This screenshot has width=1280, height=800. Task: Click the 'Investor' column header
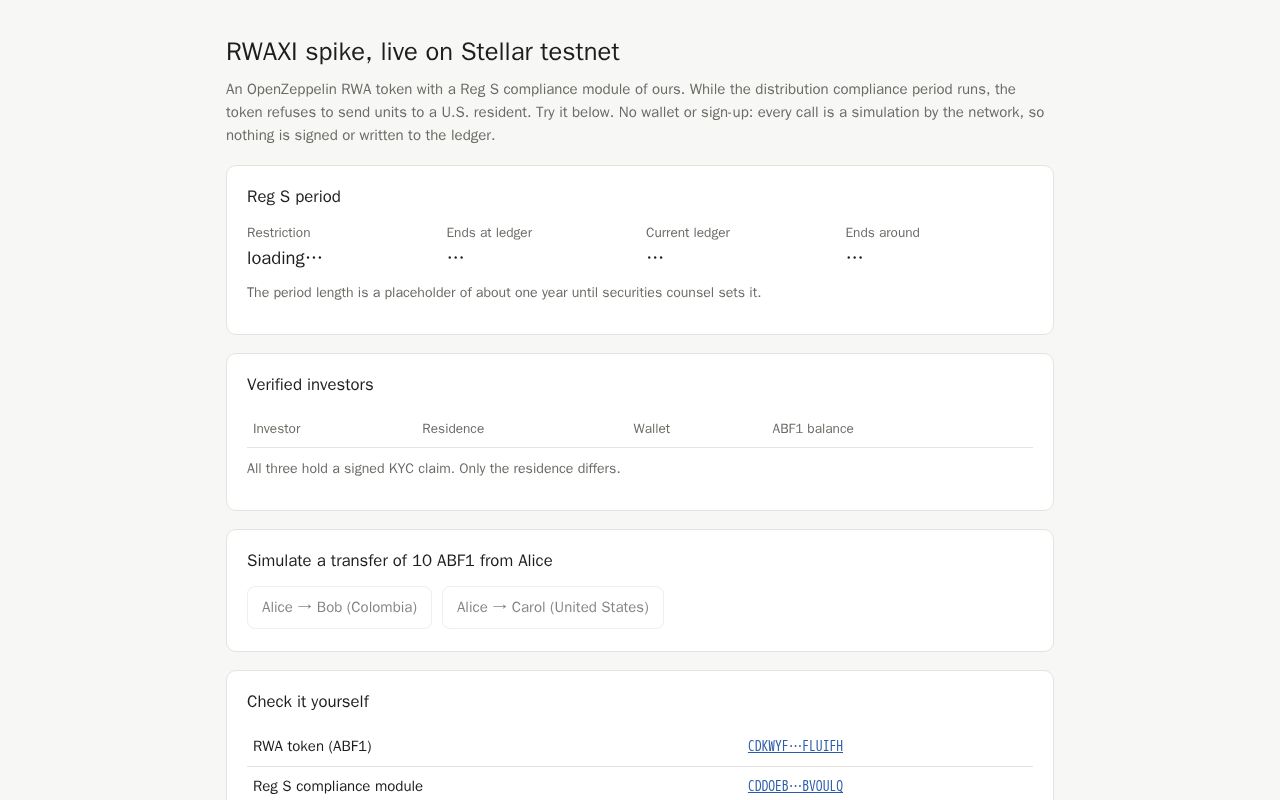(x=277, y=429)
